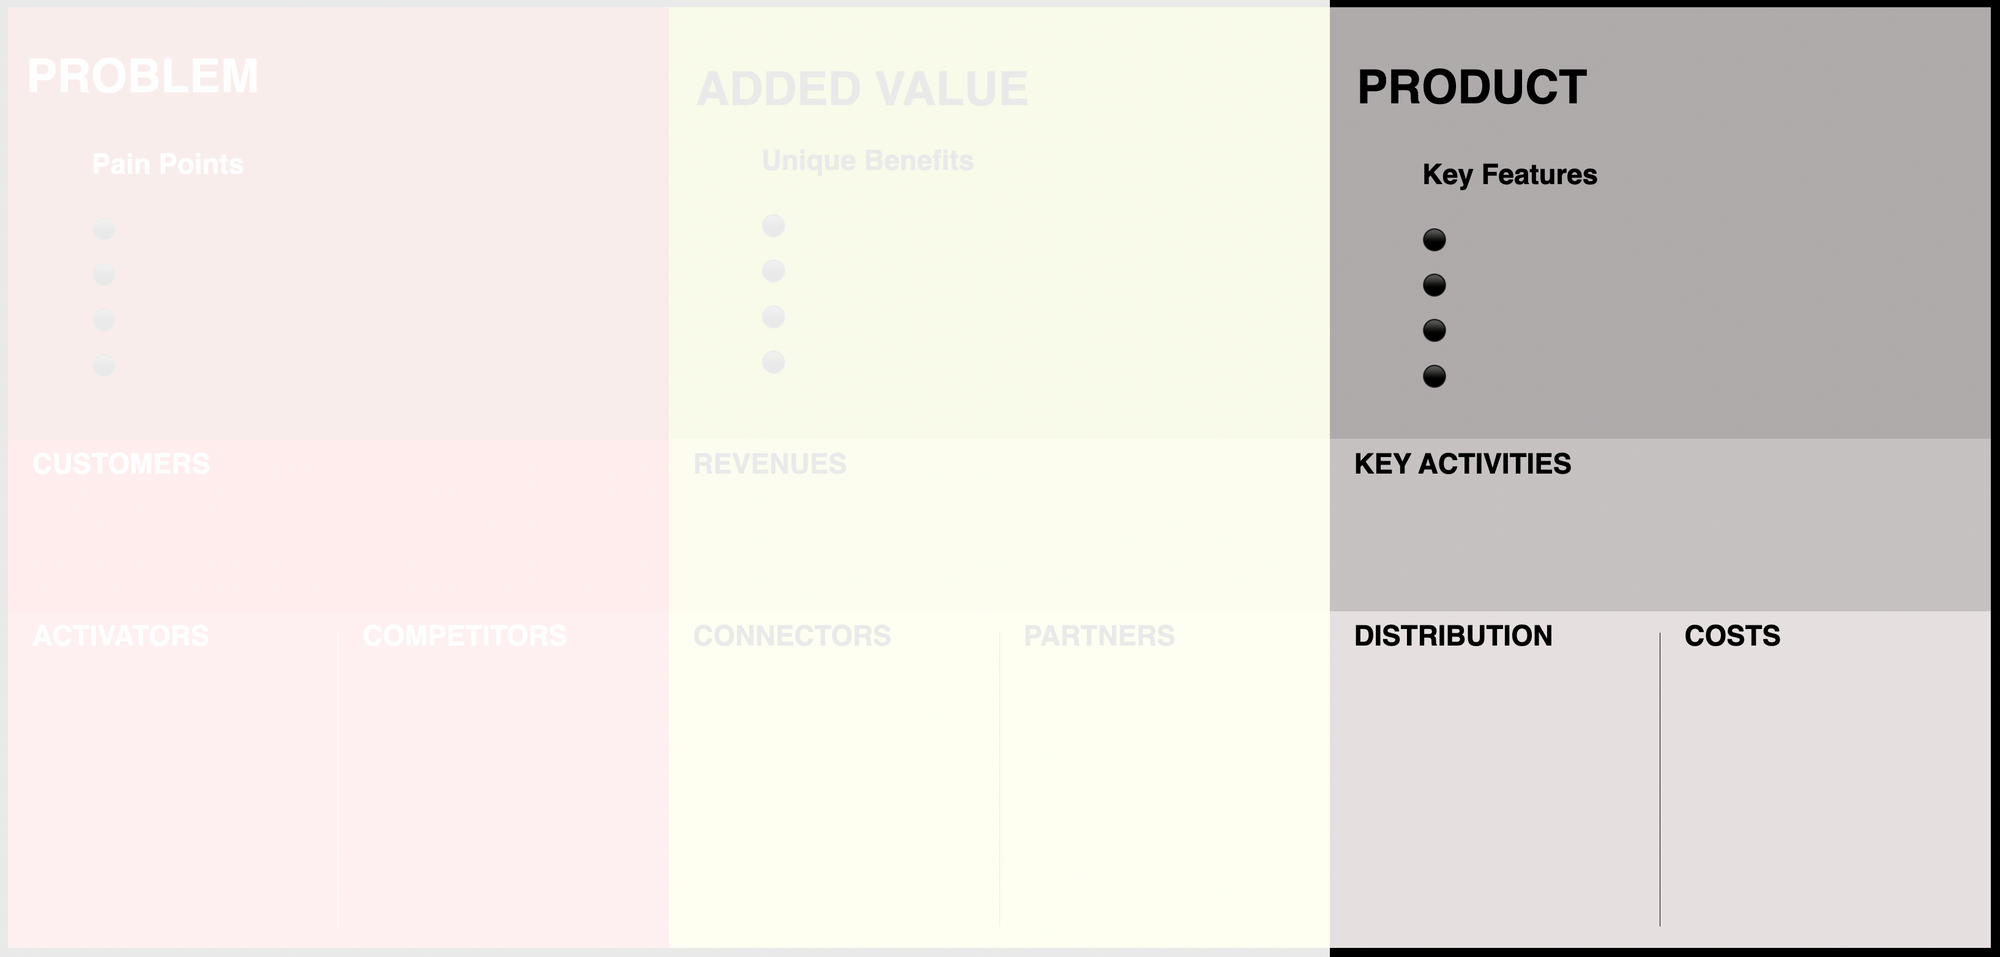
Task: Click the fourth black bullet under Key Features
Action: point(1434,376)
